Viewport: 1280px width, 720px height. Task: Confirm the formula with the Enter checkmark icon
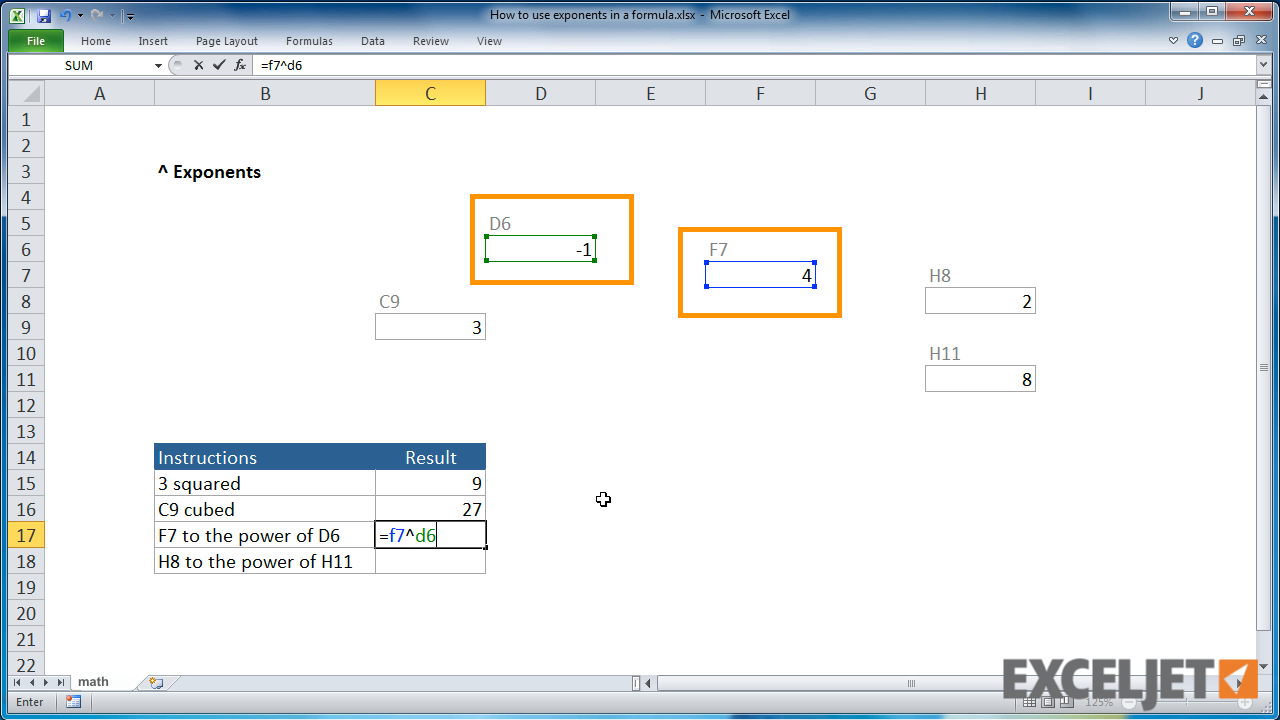coord(218,65)
